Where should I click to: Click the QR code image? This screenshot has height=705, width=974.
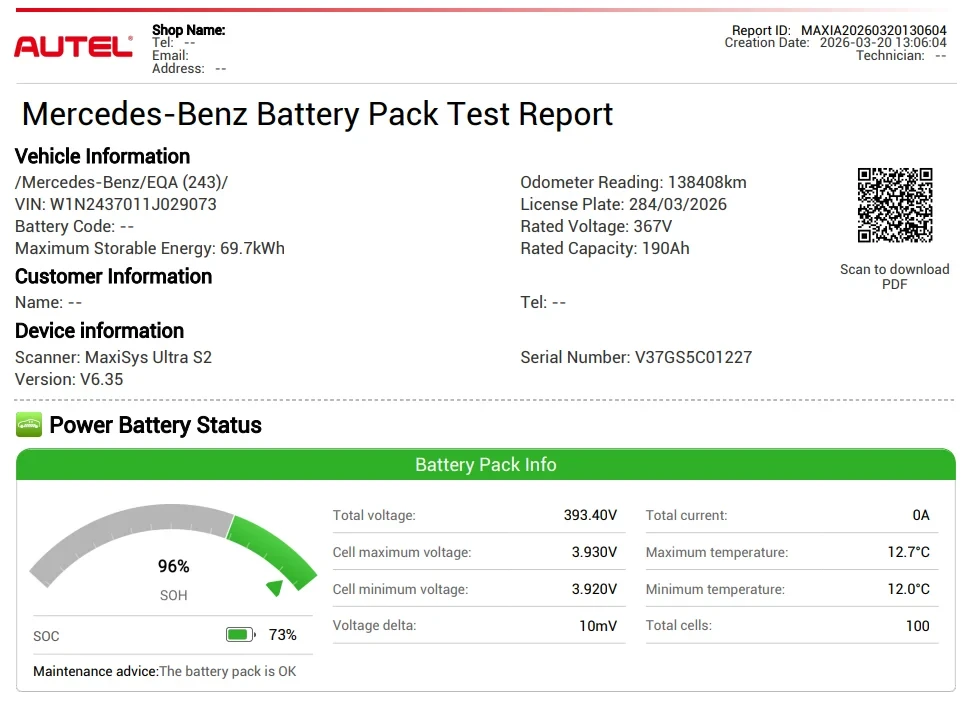(894, 205)
